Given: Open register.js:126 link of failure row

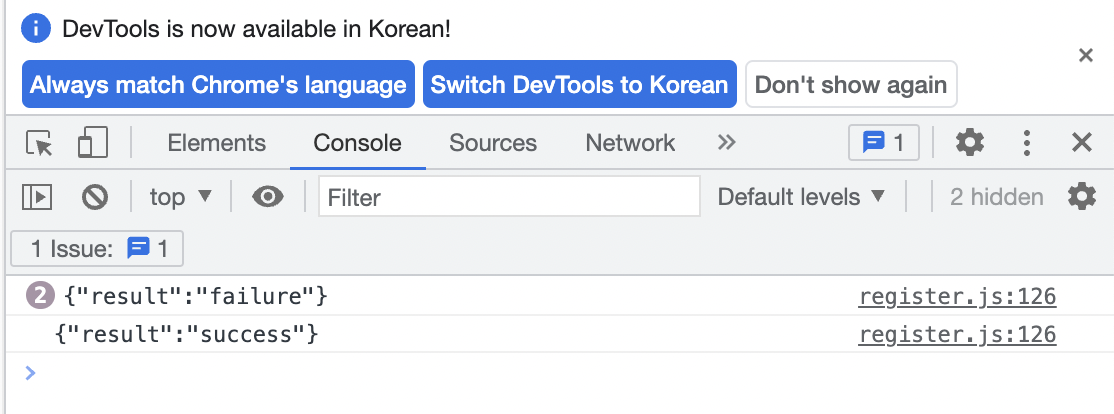Looking at the screenshot, I should (957, 296).
